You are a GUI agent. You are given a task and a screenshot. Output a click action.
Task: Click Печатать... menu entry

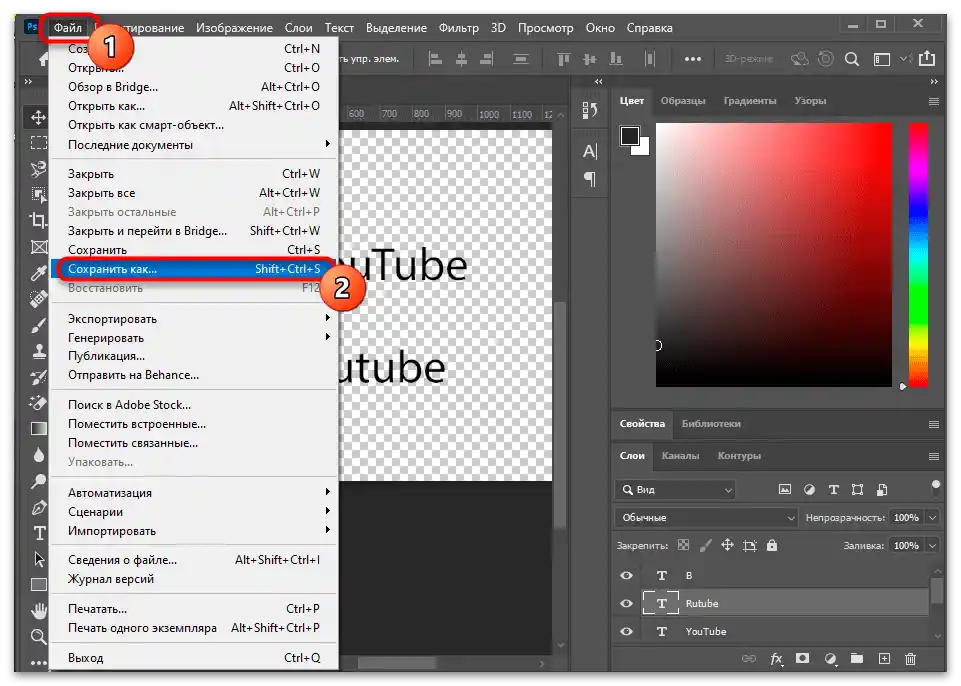tap(195, 608)
